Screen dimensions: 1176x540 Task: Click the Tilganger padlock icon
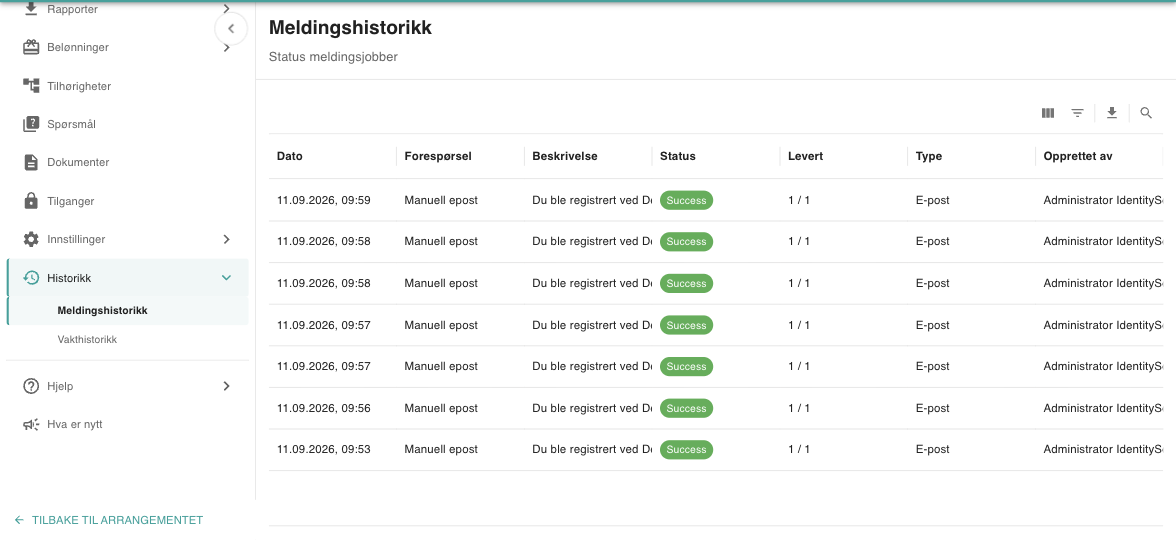(x=31, y=200)
